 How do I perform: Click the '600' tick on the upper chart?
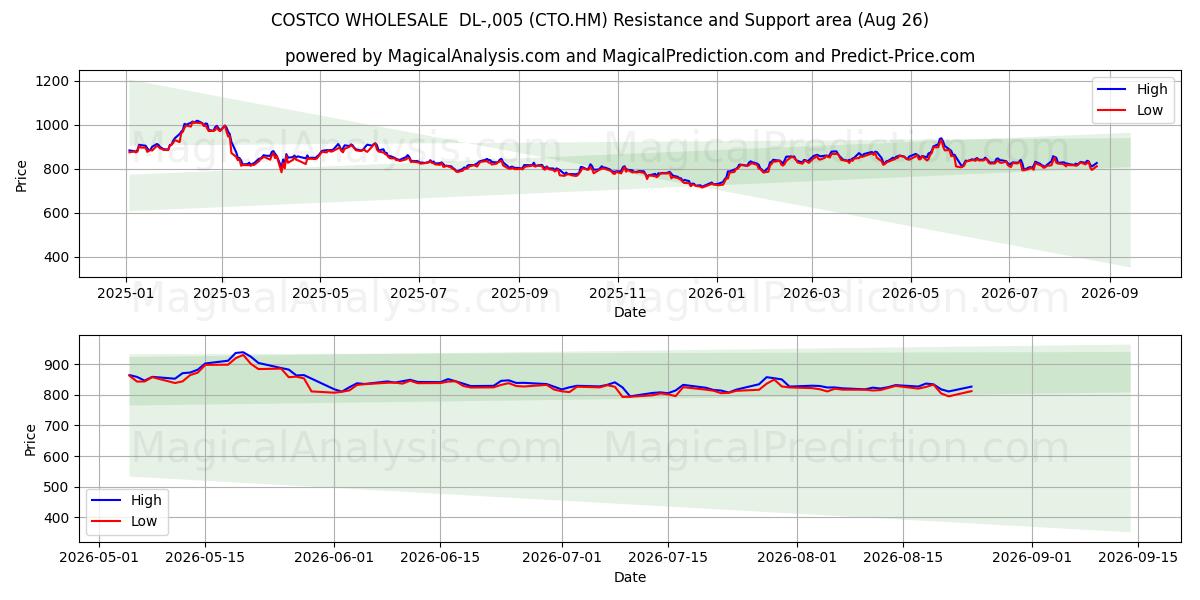58,213
